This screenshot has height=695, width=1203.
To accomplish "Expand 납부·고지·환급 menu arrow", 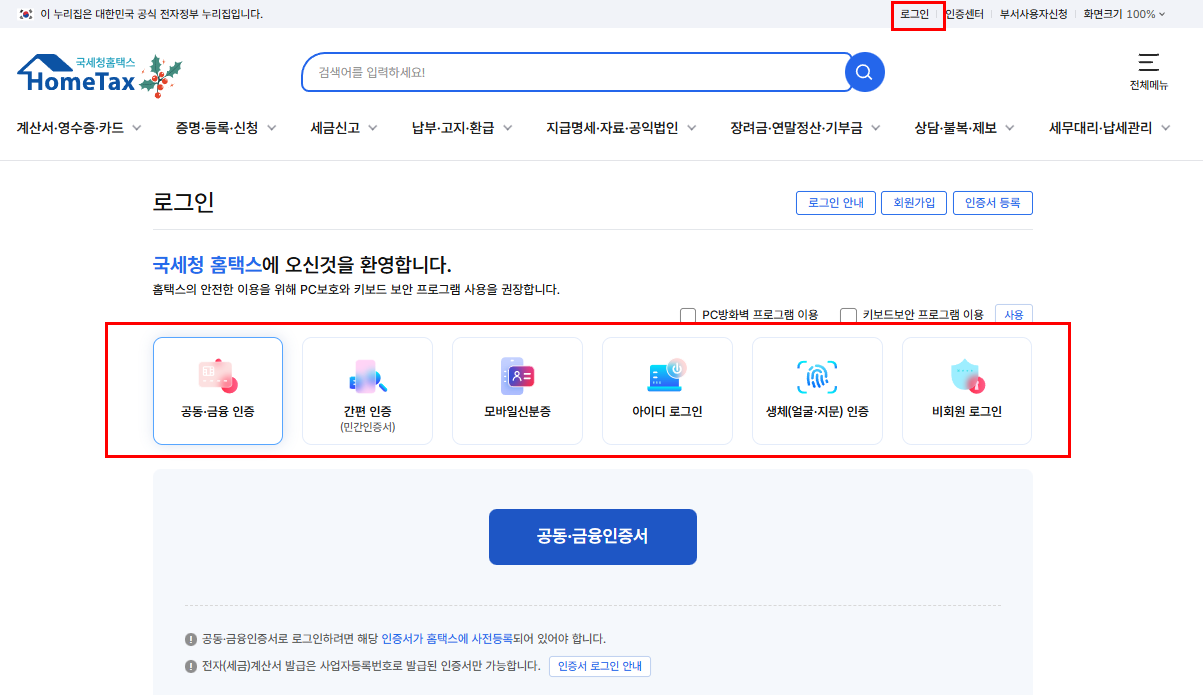I will [x=507, y=128].
